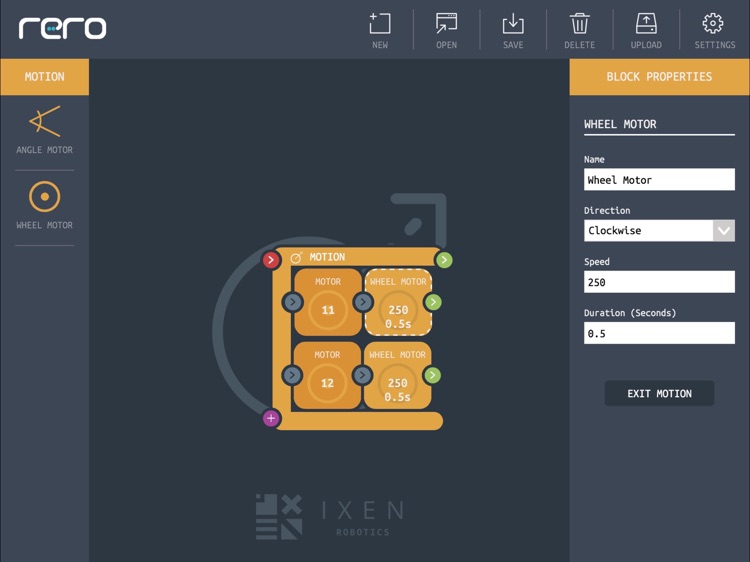Open a file with the OPEN icon

pos(446,29)
